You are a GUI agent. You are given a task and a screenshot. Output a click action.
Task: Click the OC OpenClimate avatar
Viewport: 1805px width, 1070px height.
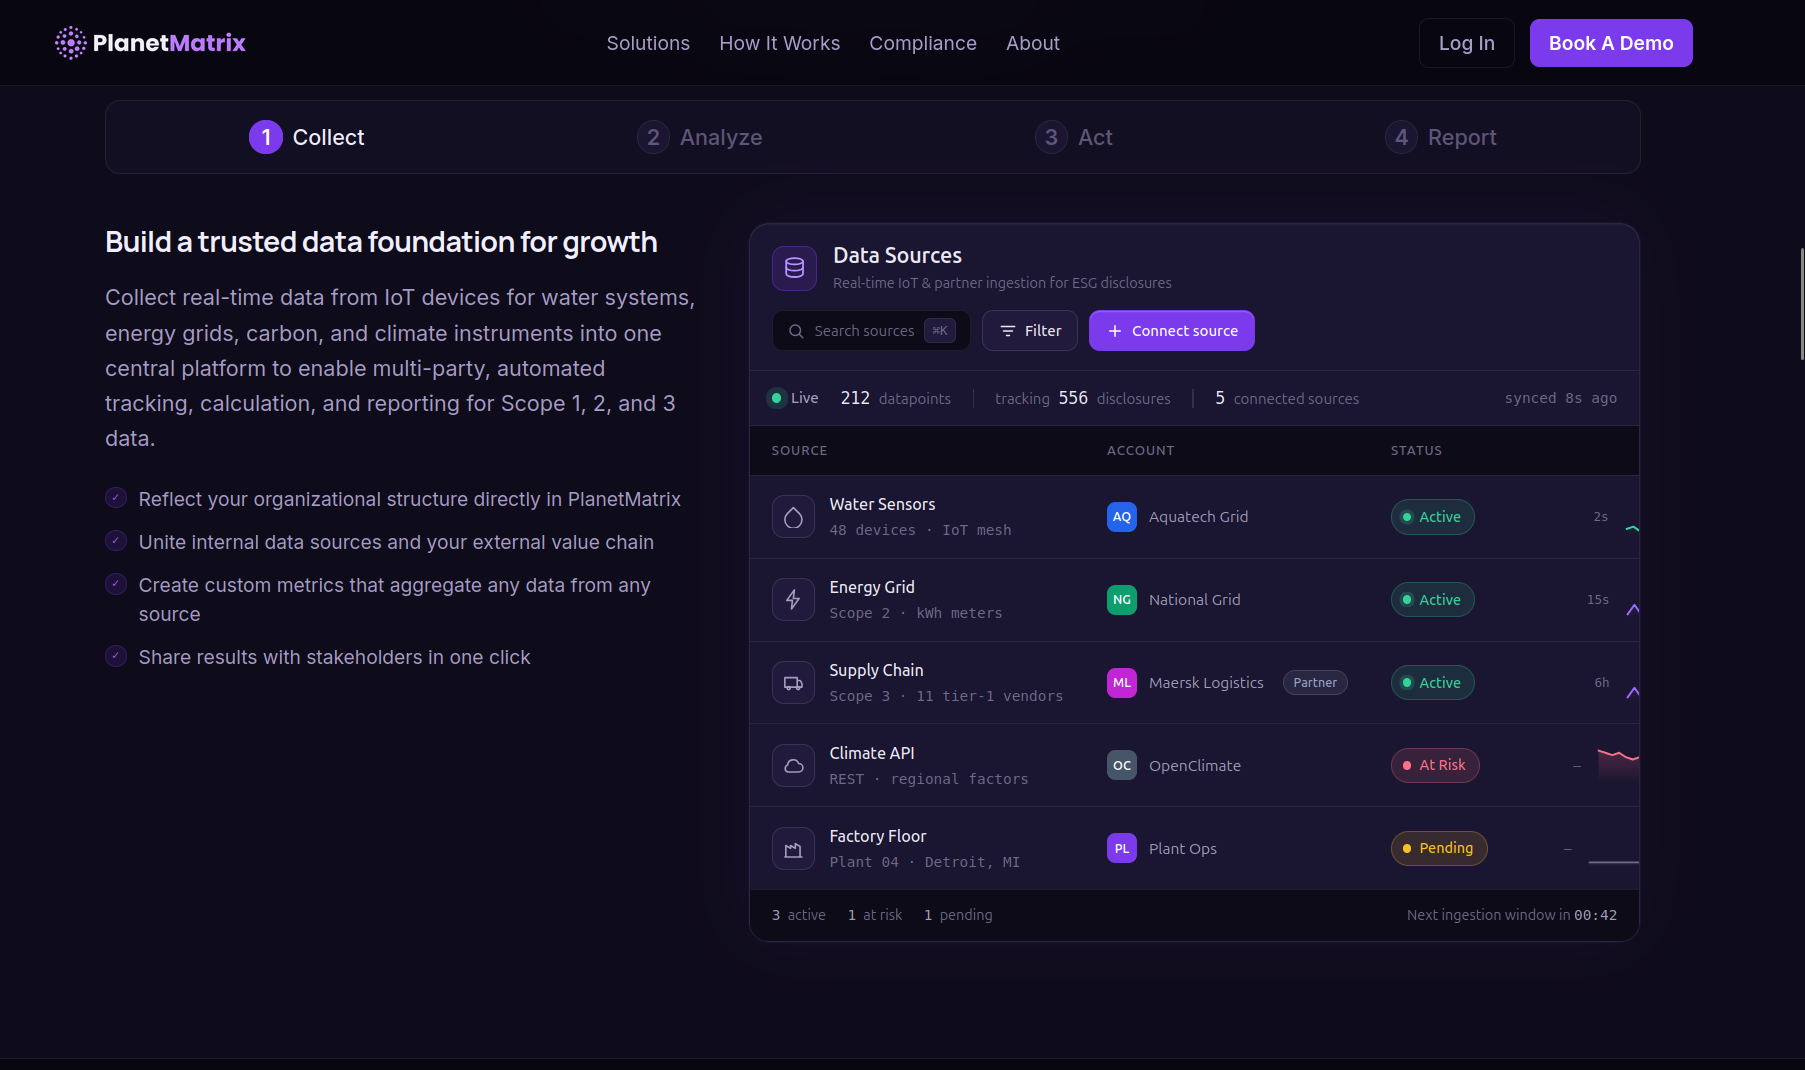[x=1122, y=766]
